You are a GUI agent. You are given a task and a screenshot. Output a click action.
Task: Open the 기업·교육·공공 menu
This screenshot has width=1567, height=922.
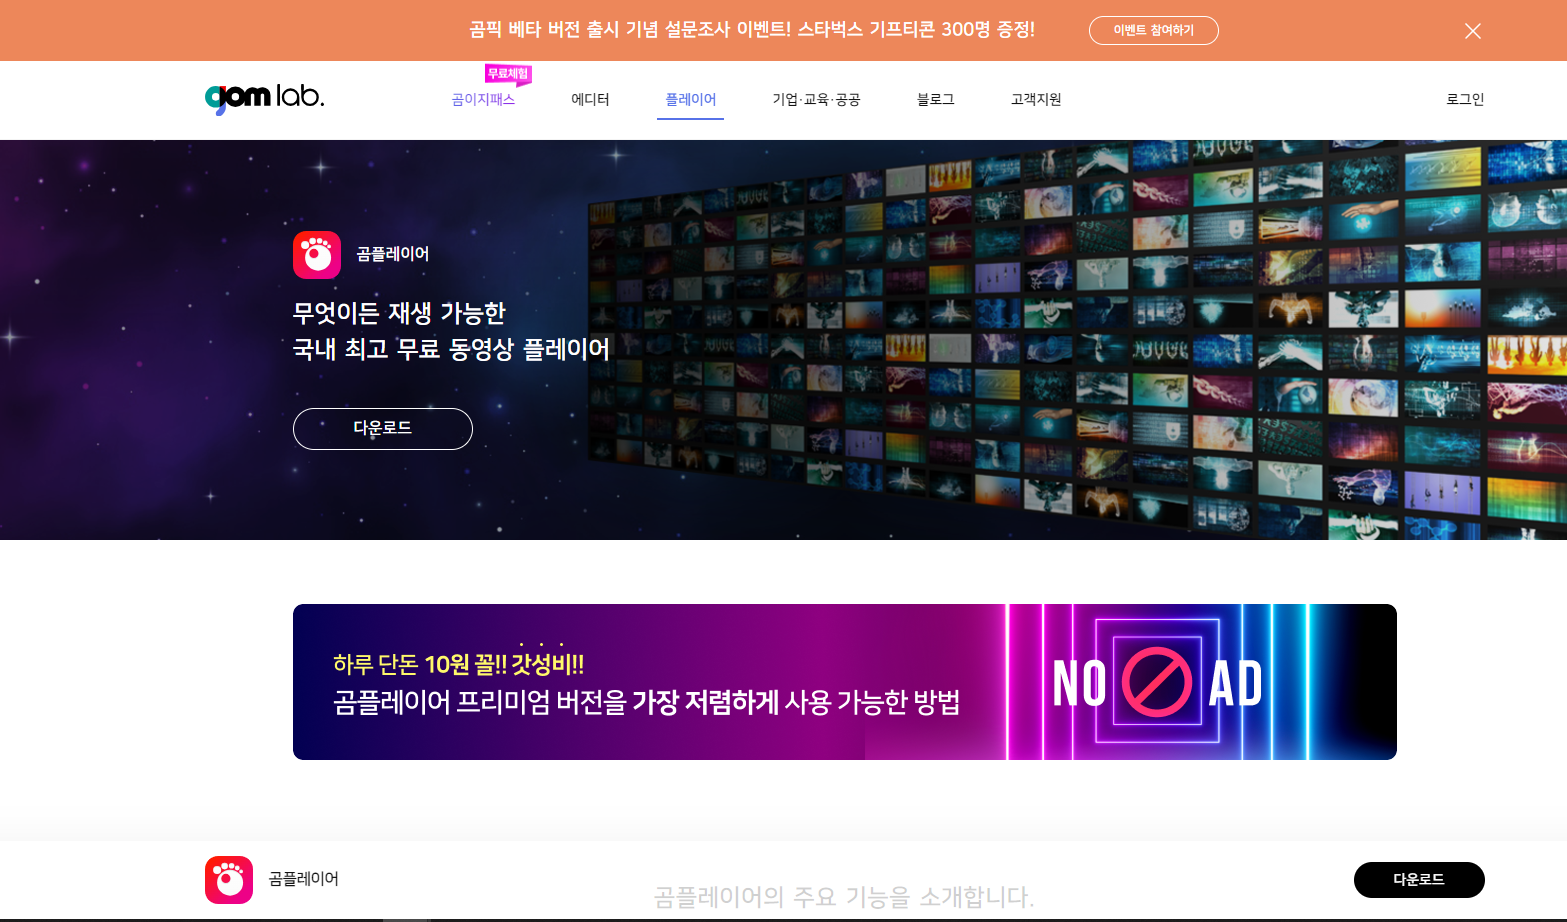coord(816,100)
